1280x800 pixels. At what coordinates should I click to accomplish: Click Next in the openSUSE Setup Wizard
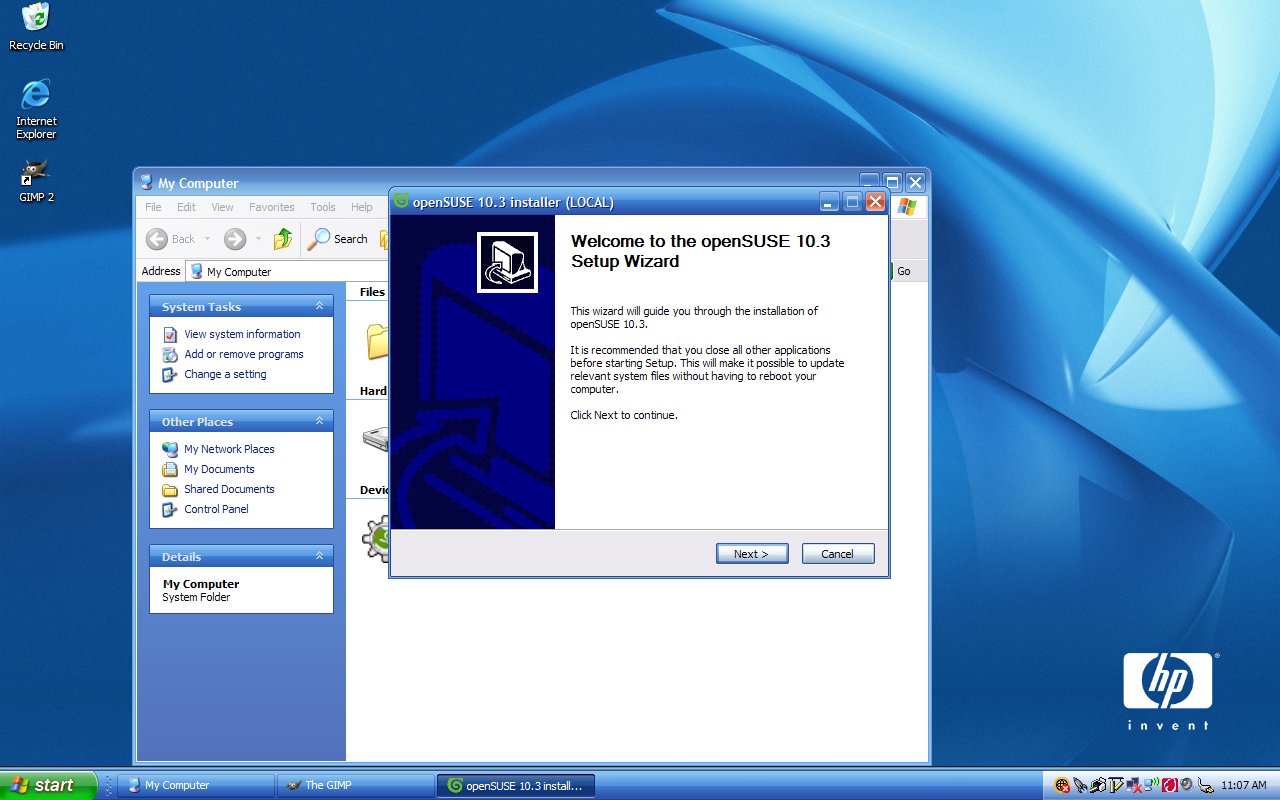pyautogui.click(x=752, y=554)
